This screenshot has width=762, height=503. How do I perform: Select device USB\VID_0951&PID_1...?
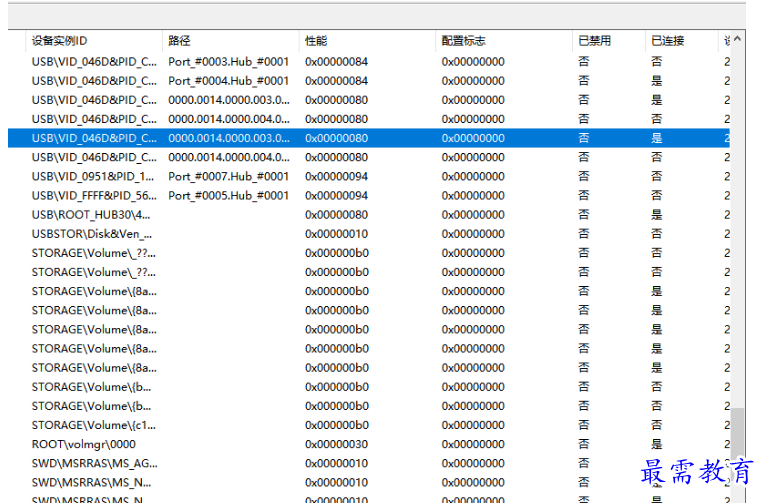coord(93,176)
